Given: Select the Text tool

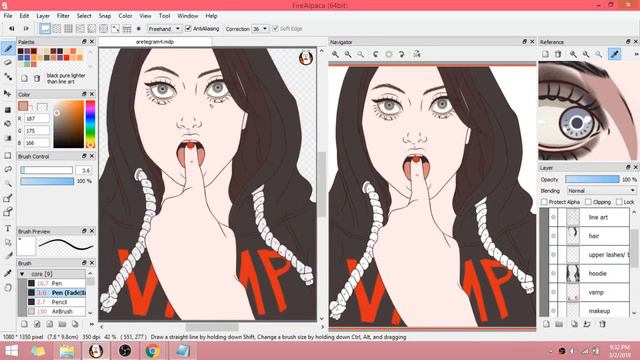Looking at the screenshot, I should pos(8,229).
